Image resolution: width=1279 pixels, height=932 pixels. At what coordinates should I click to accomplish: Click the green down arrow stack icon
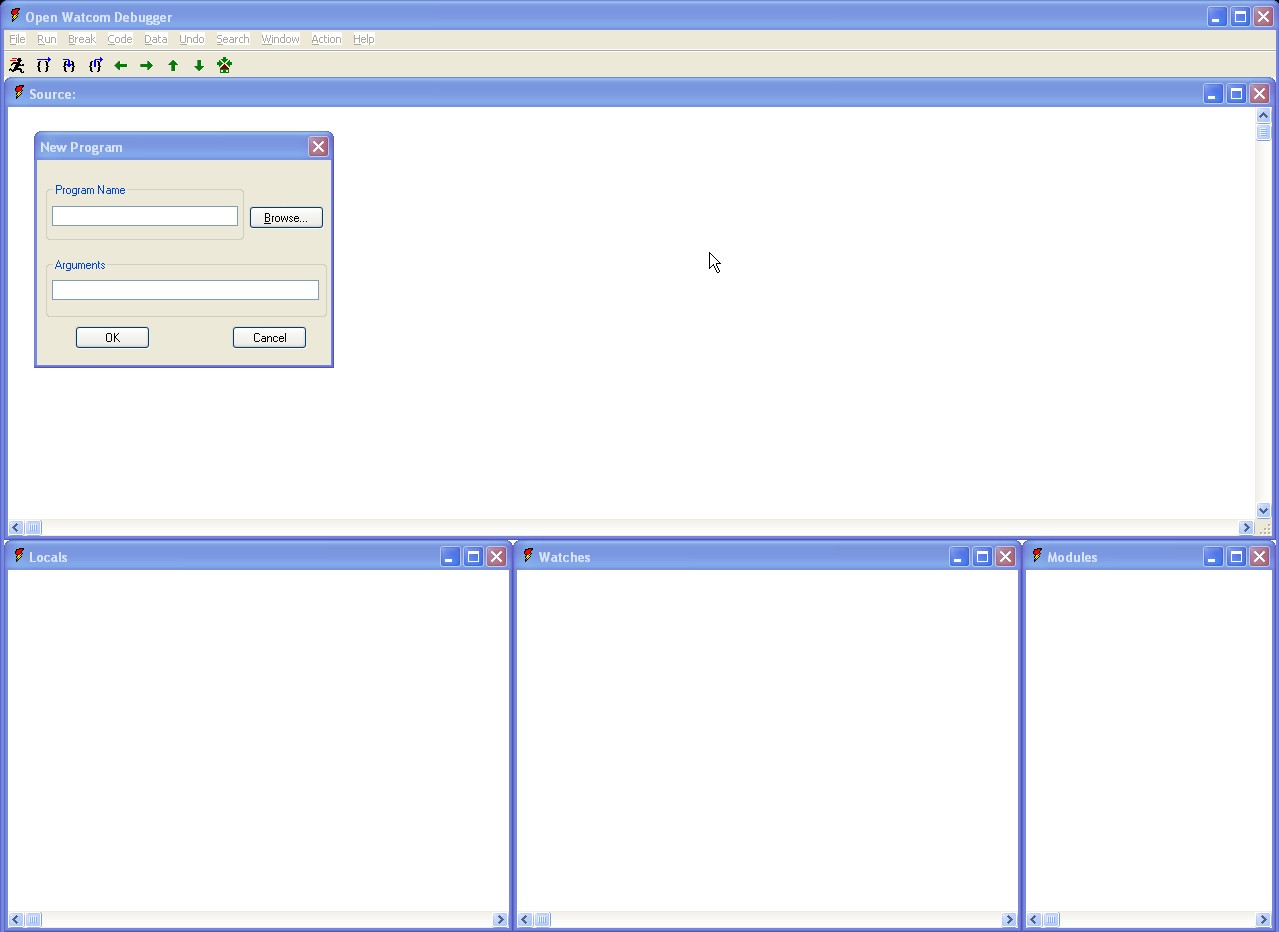click(199, 65)
